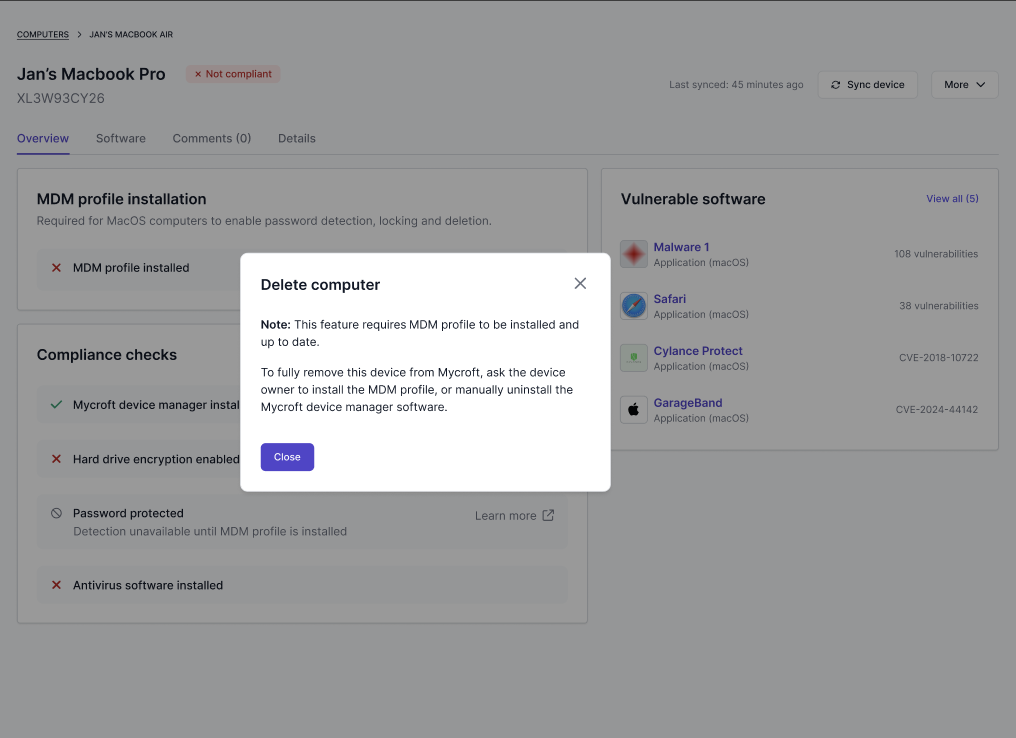Open the GarageBand application link
The width and height of the screenshot is (1016, 738).
(x=687, y=402)
